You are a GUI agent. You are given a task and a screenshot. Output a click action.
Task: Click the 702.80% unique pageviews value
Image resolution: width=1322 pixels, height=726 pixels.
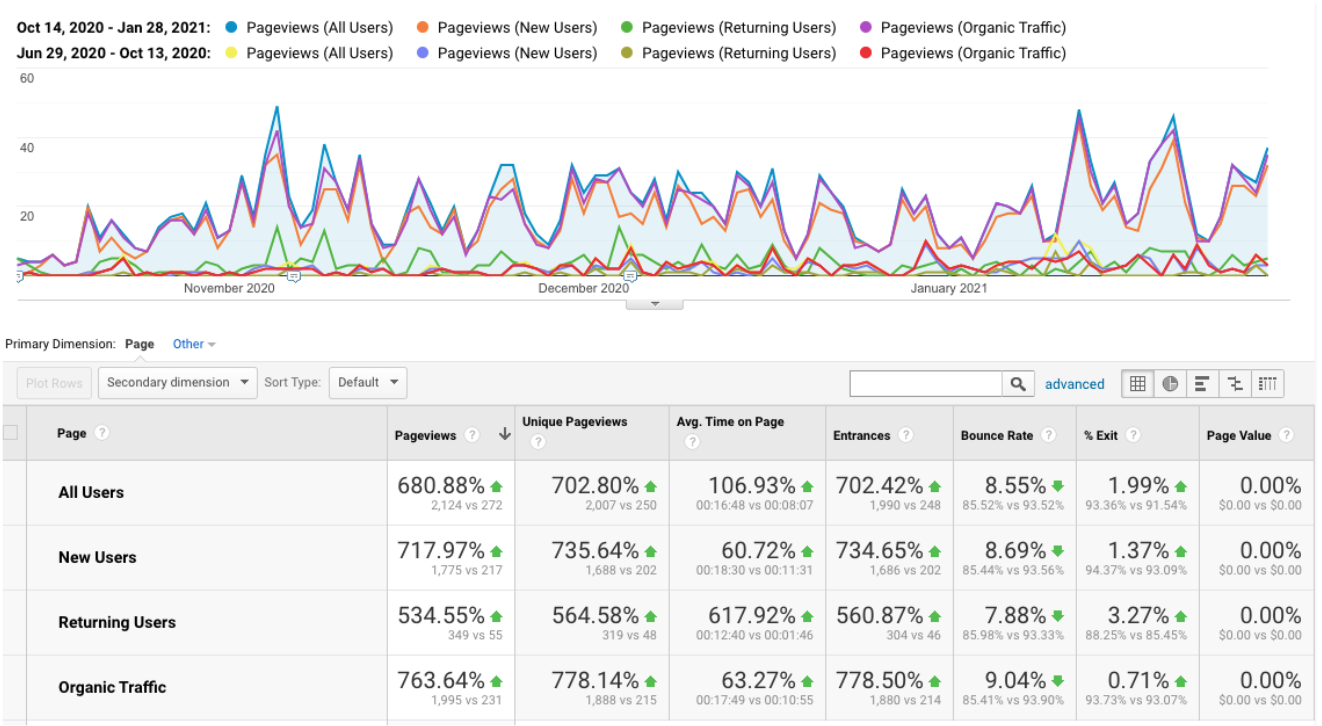click(596, 486)
